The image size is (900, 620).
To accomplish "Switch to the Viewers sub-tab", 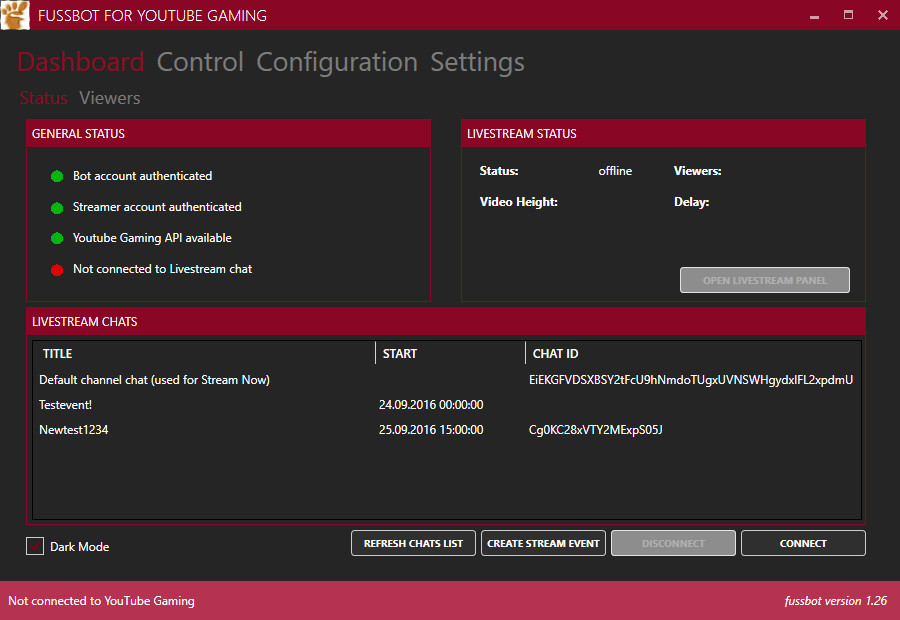I will pos(110,98).
